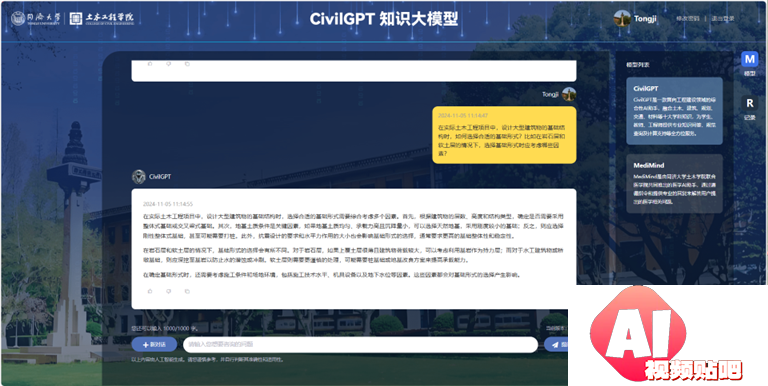Screen dimensions: 768x386
Task: Select the MediMind model card
Action: [674, 184]
